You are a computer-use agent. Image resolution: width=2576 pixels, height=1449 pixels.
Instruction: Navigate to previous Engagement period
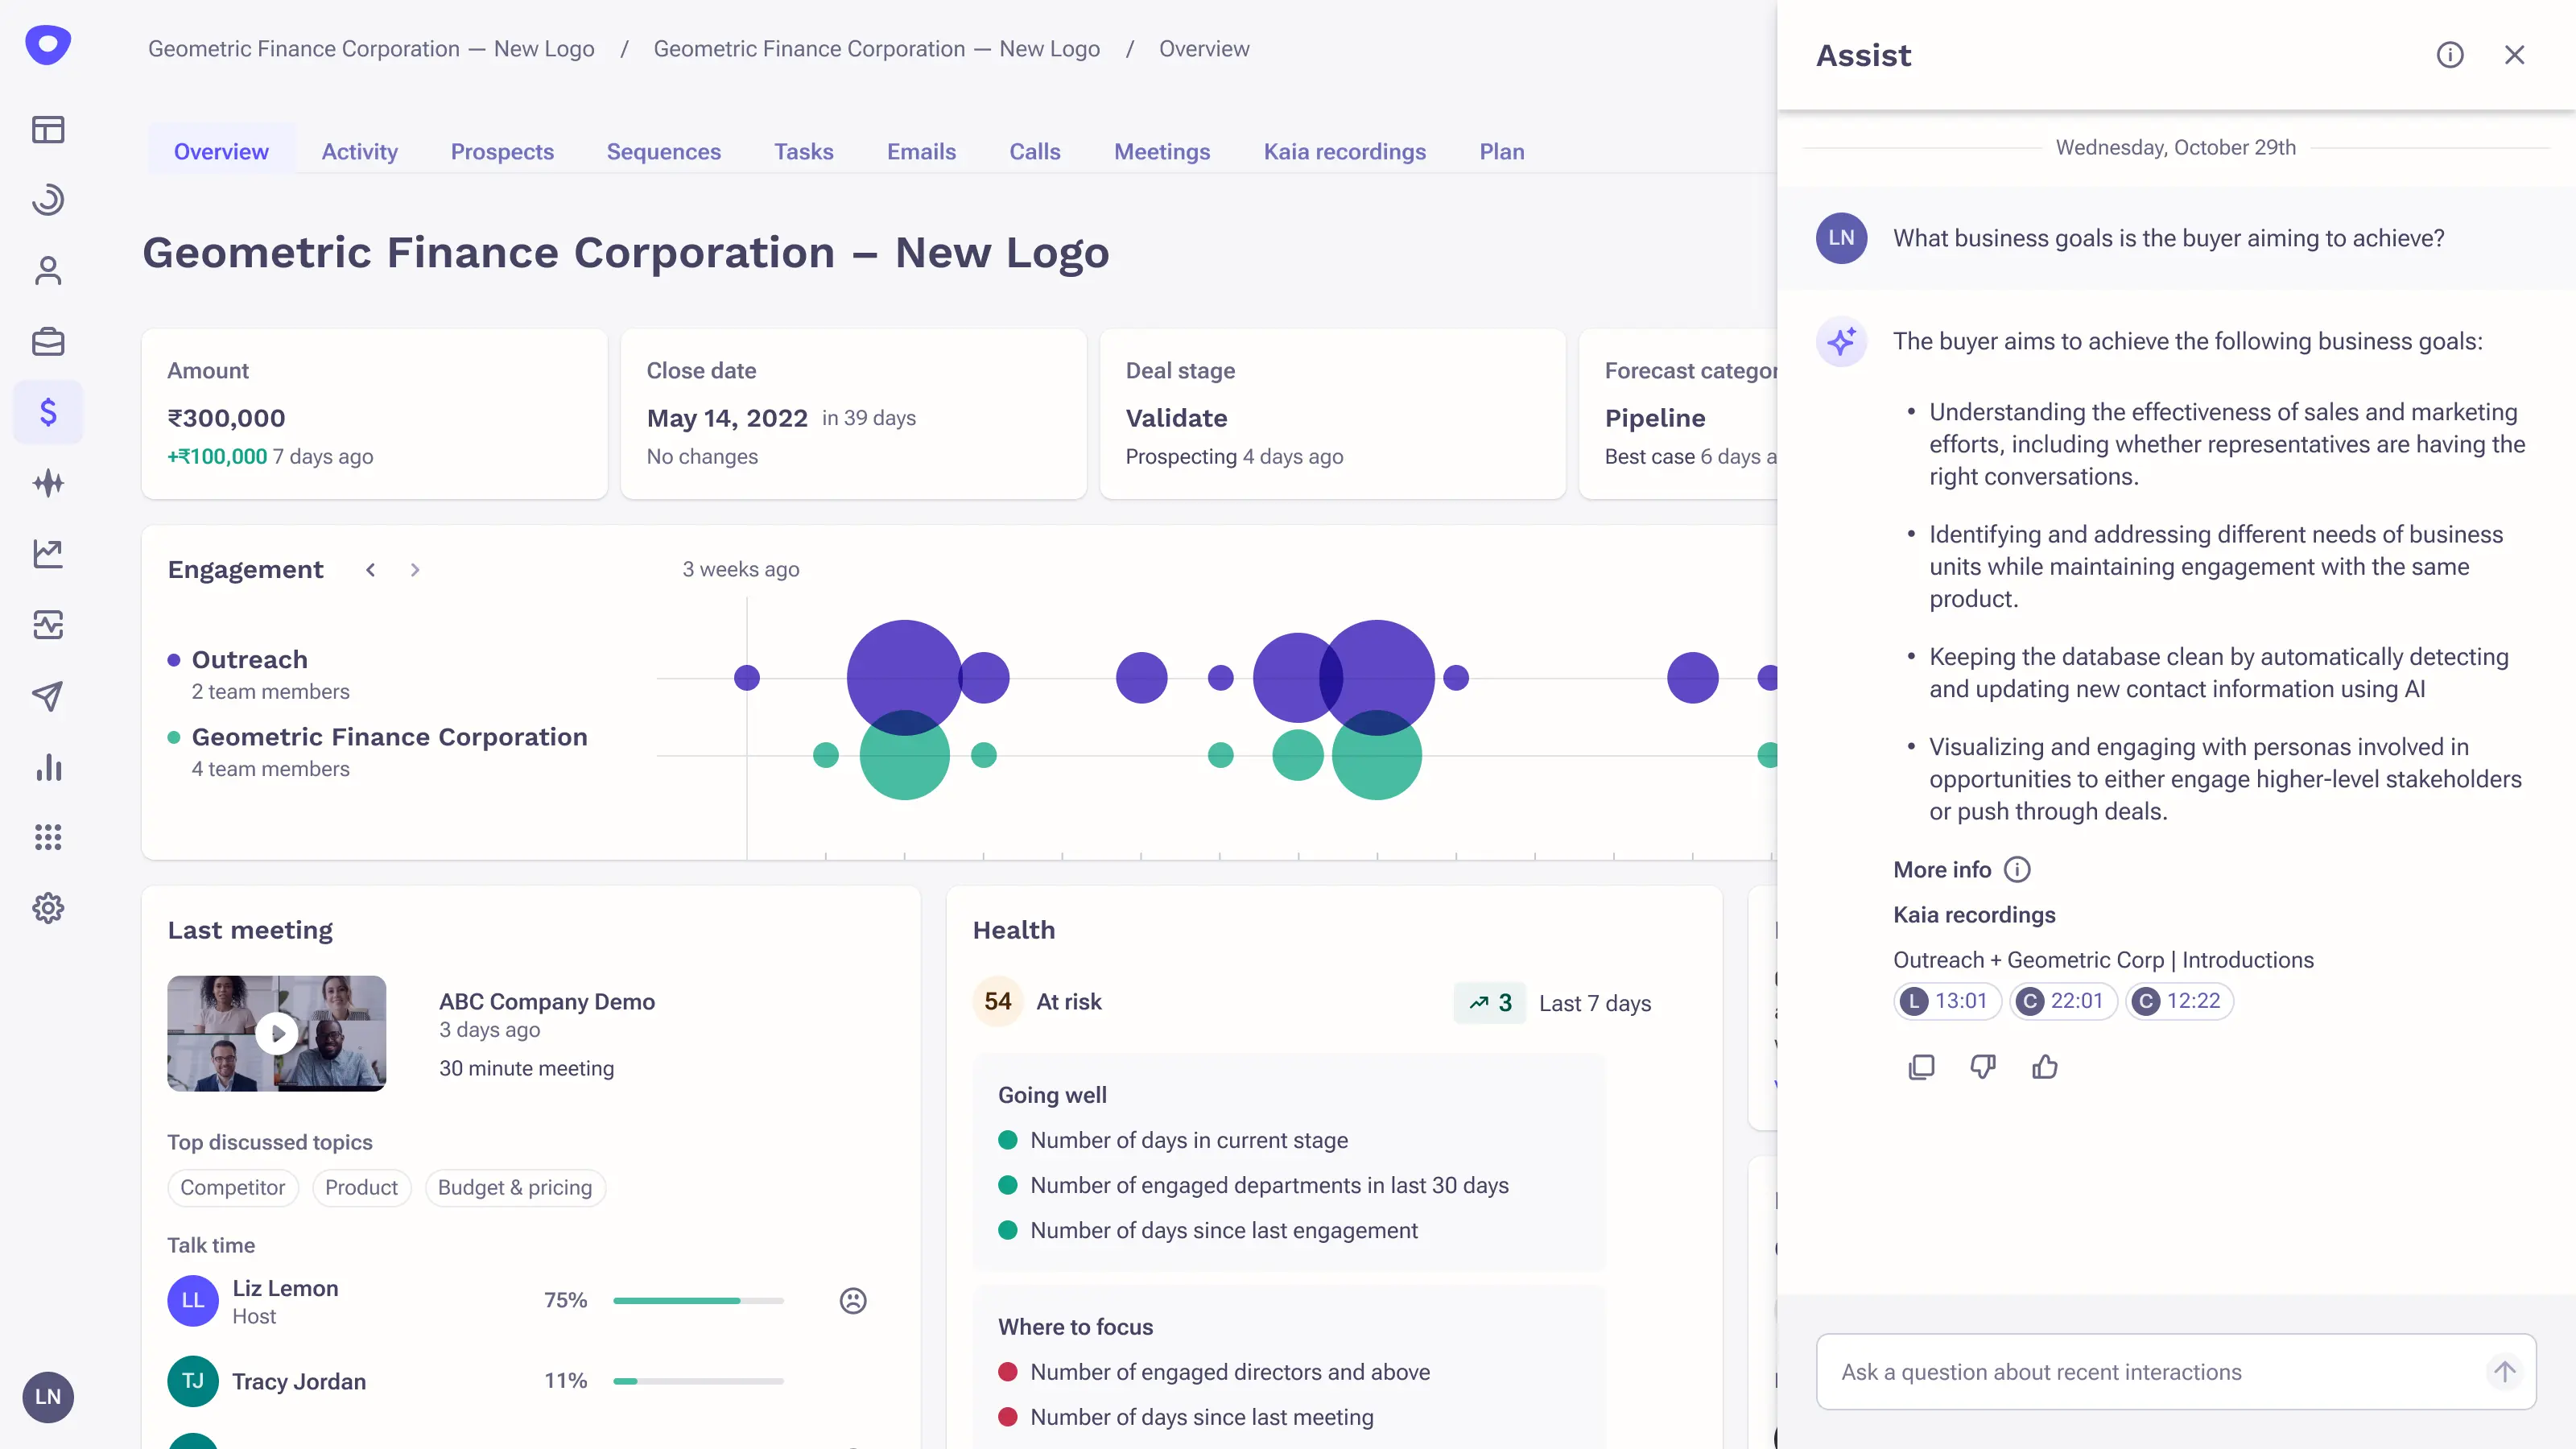tap(371, 569)
